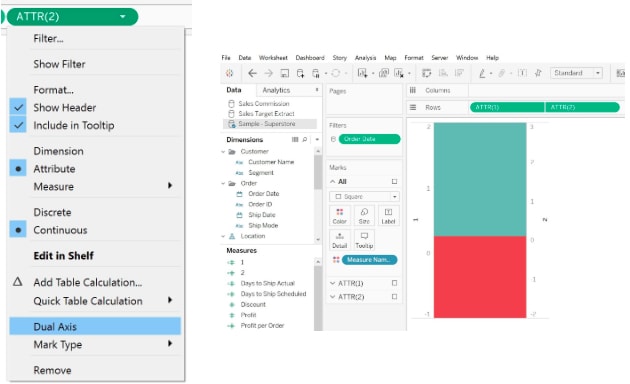Click the square icon on ATTR(1) marks row

(394, 283)
